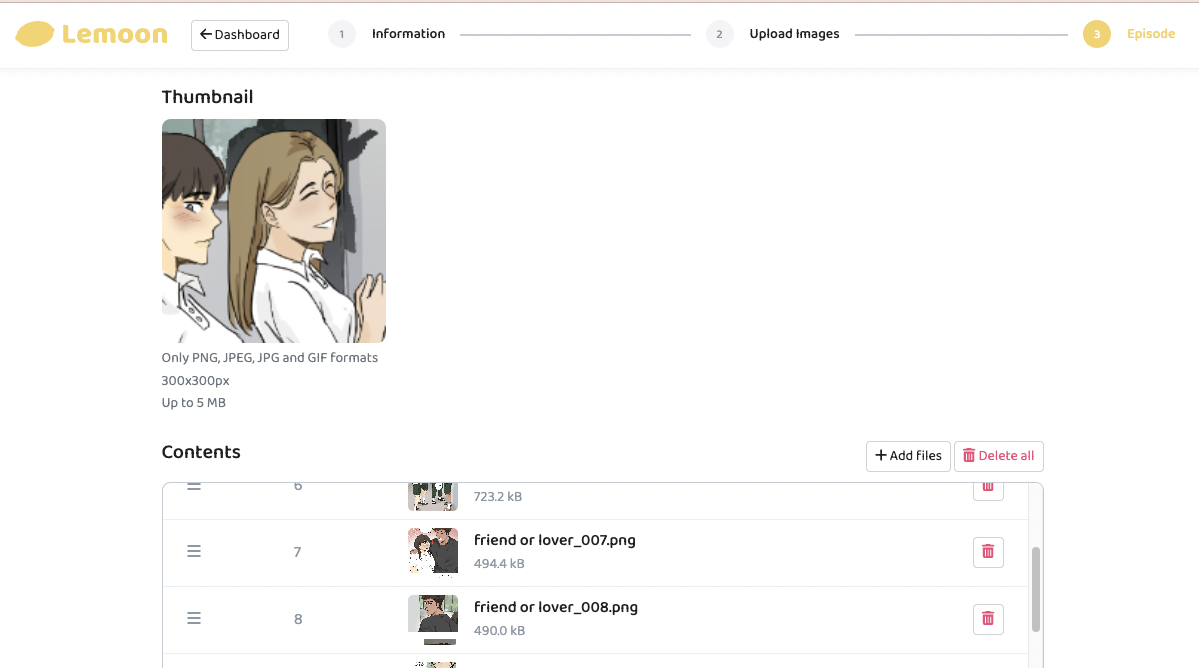Go to the Information step

point(408,34)
